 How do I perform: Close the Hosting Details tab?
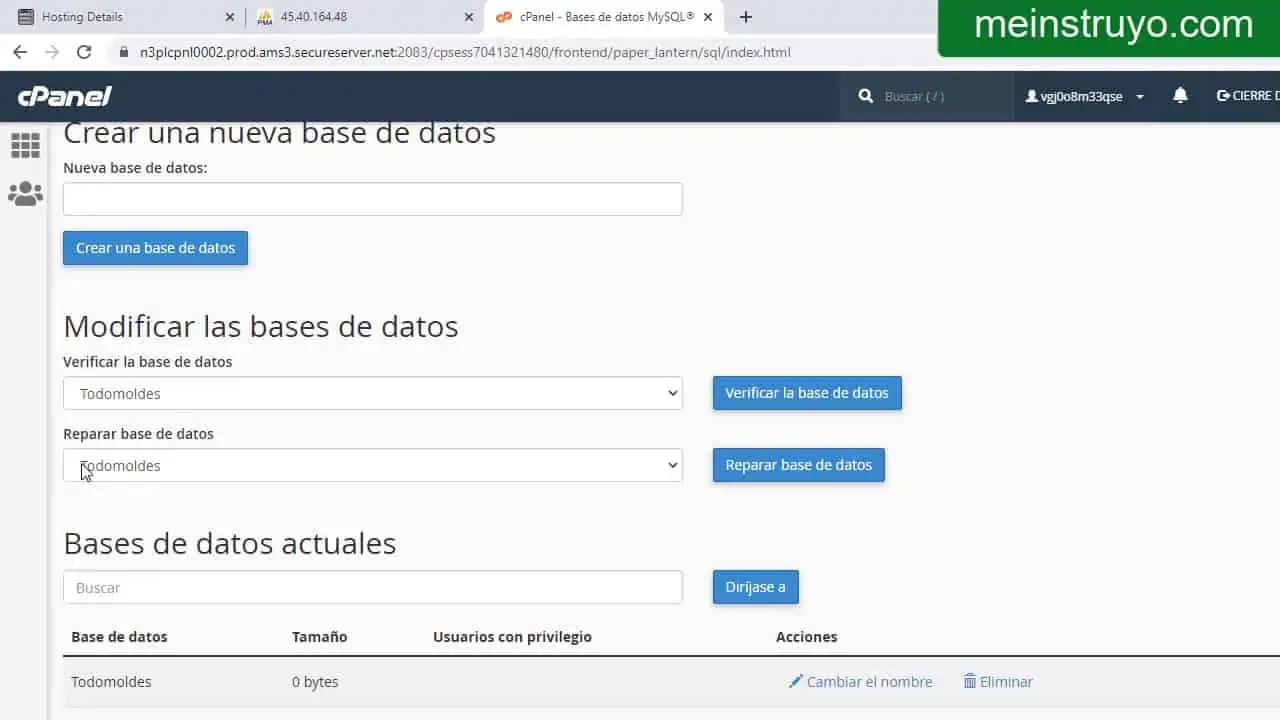point(230,17)
